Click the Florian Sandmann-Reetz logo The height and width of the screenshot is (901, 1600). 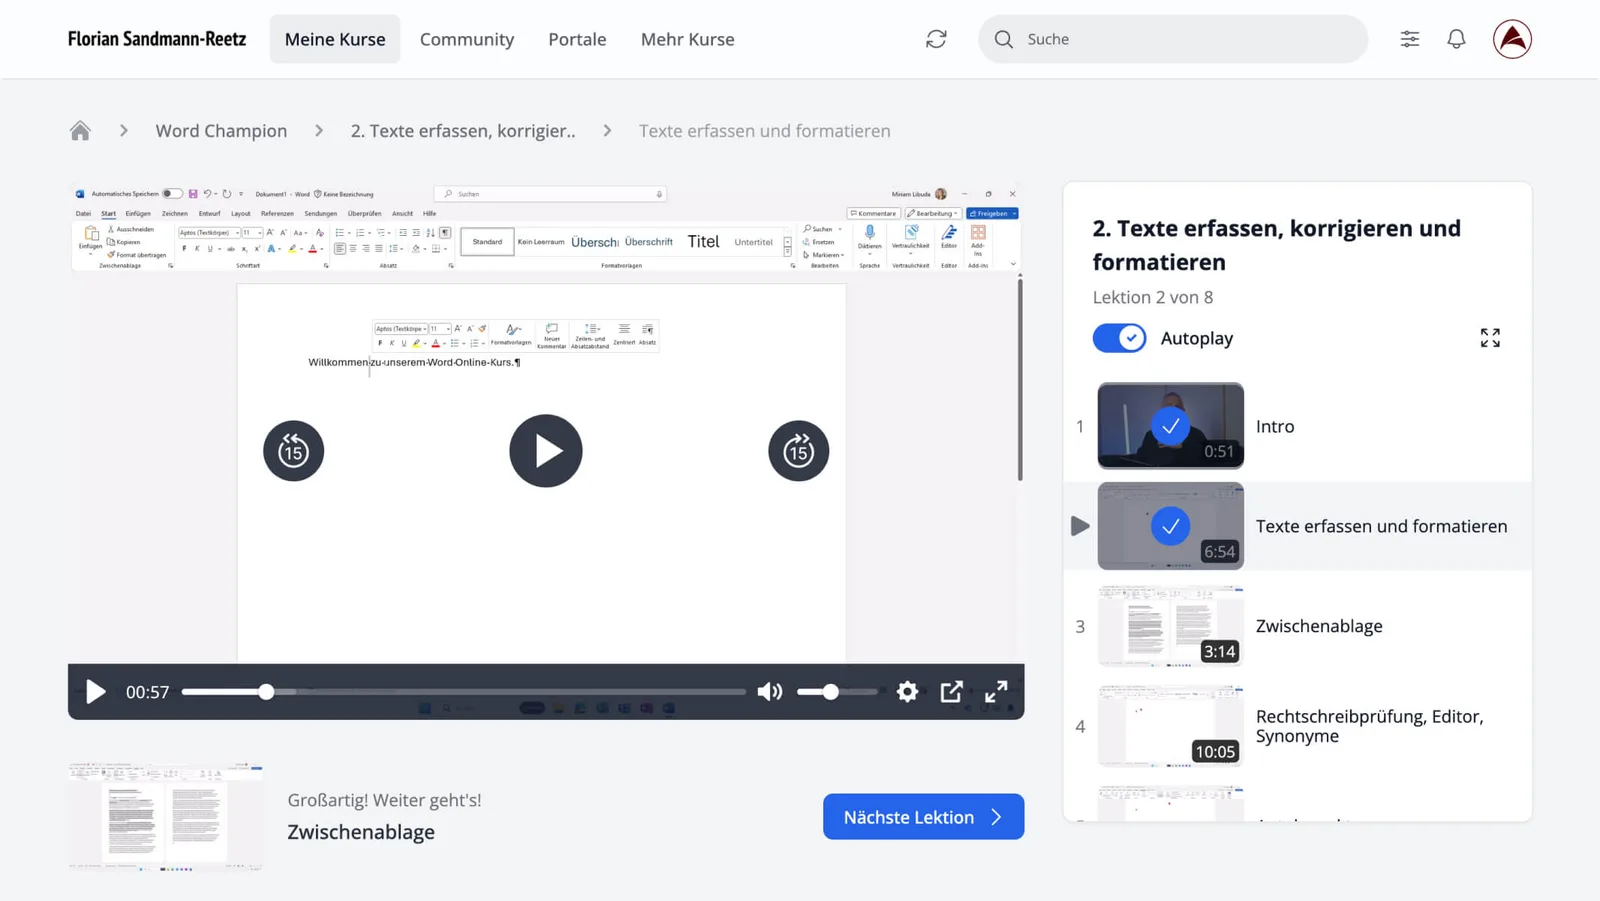[157, 39]
